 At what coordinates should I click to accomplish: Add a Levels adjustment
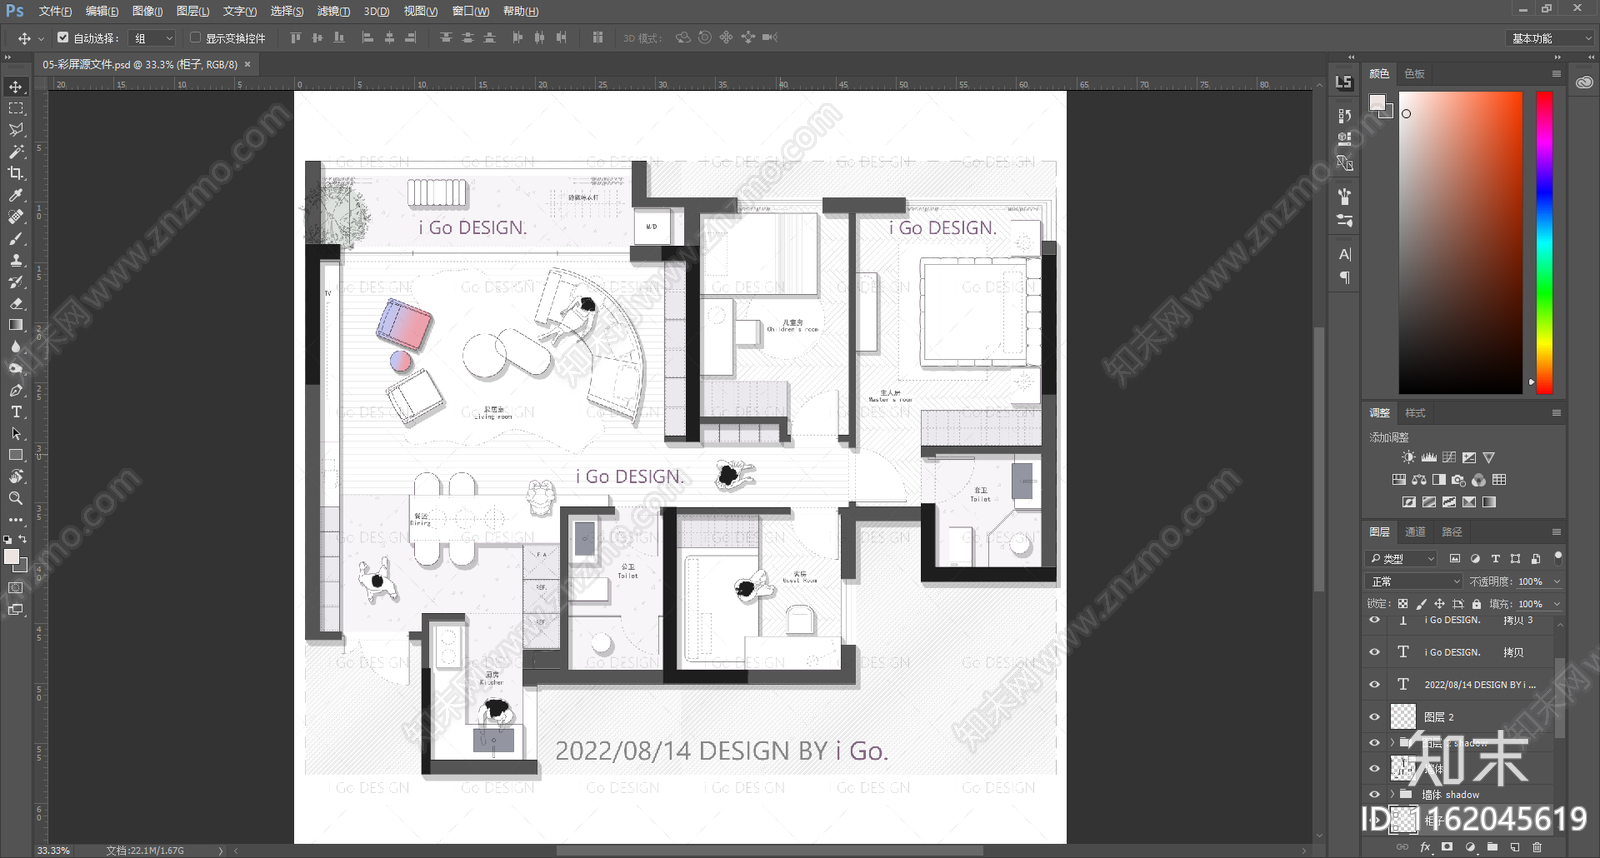[1429, 457]
